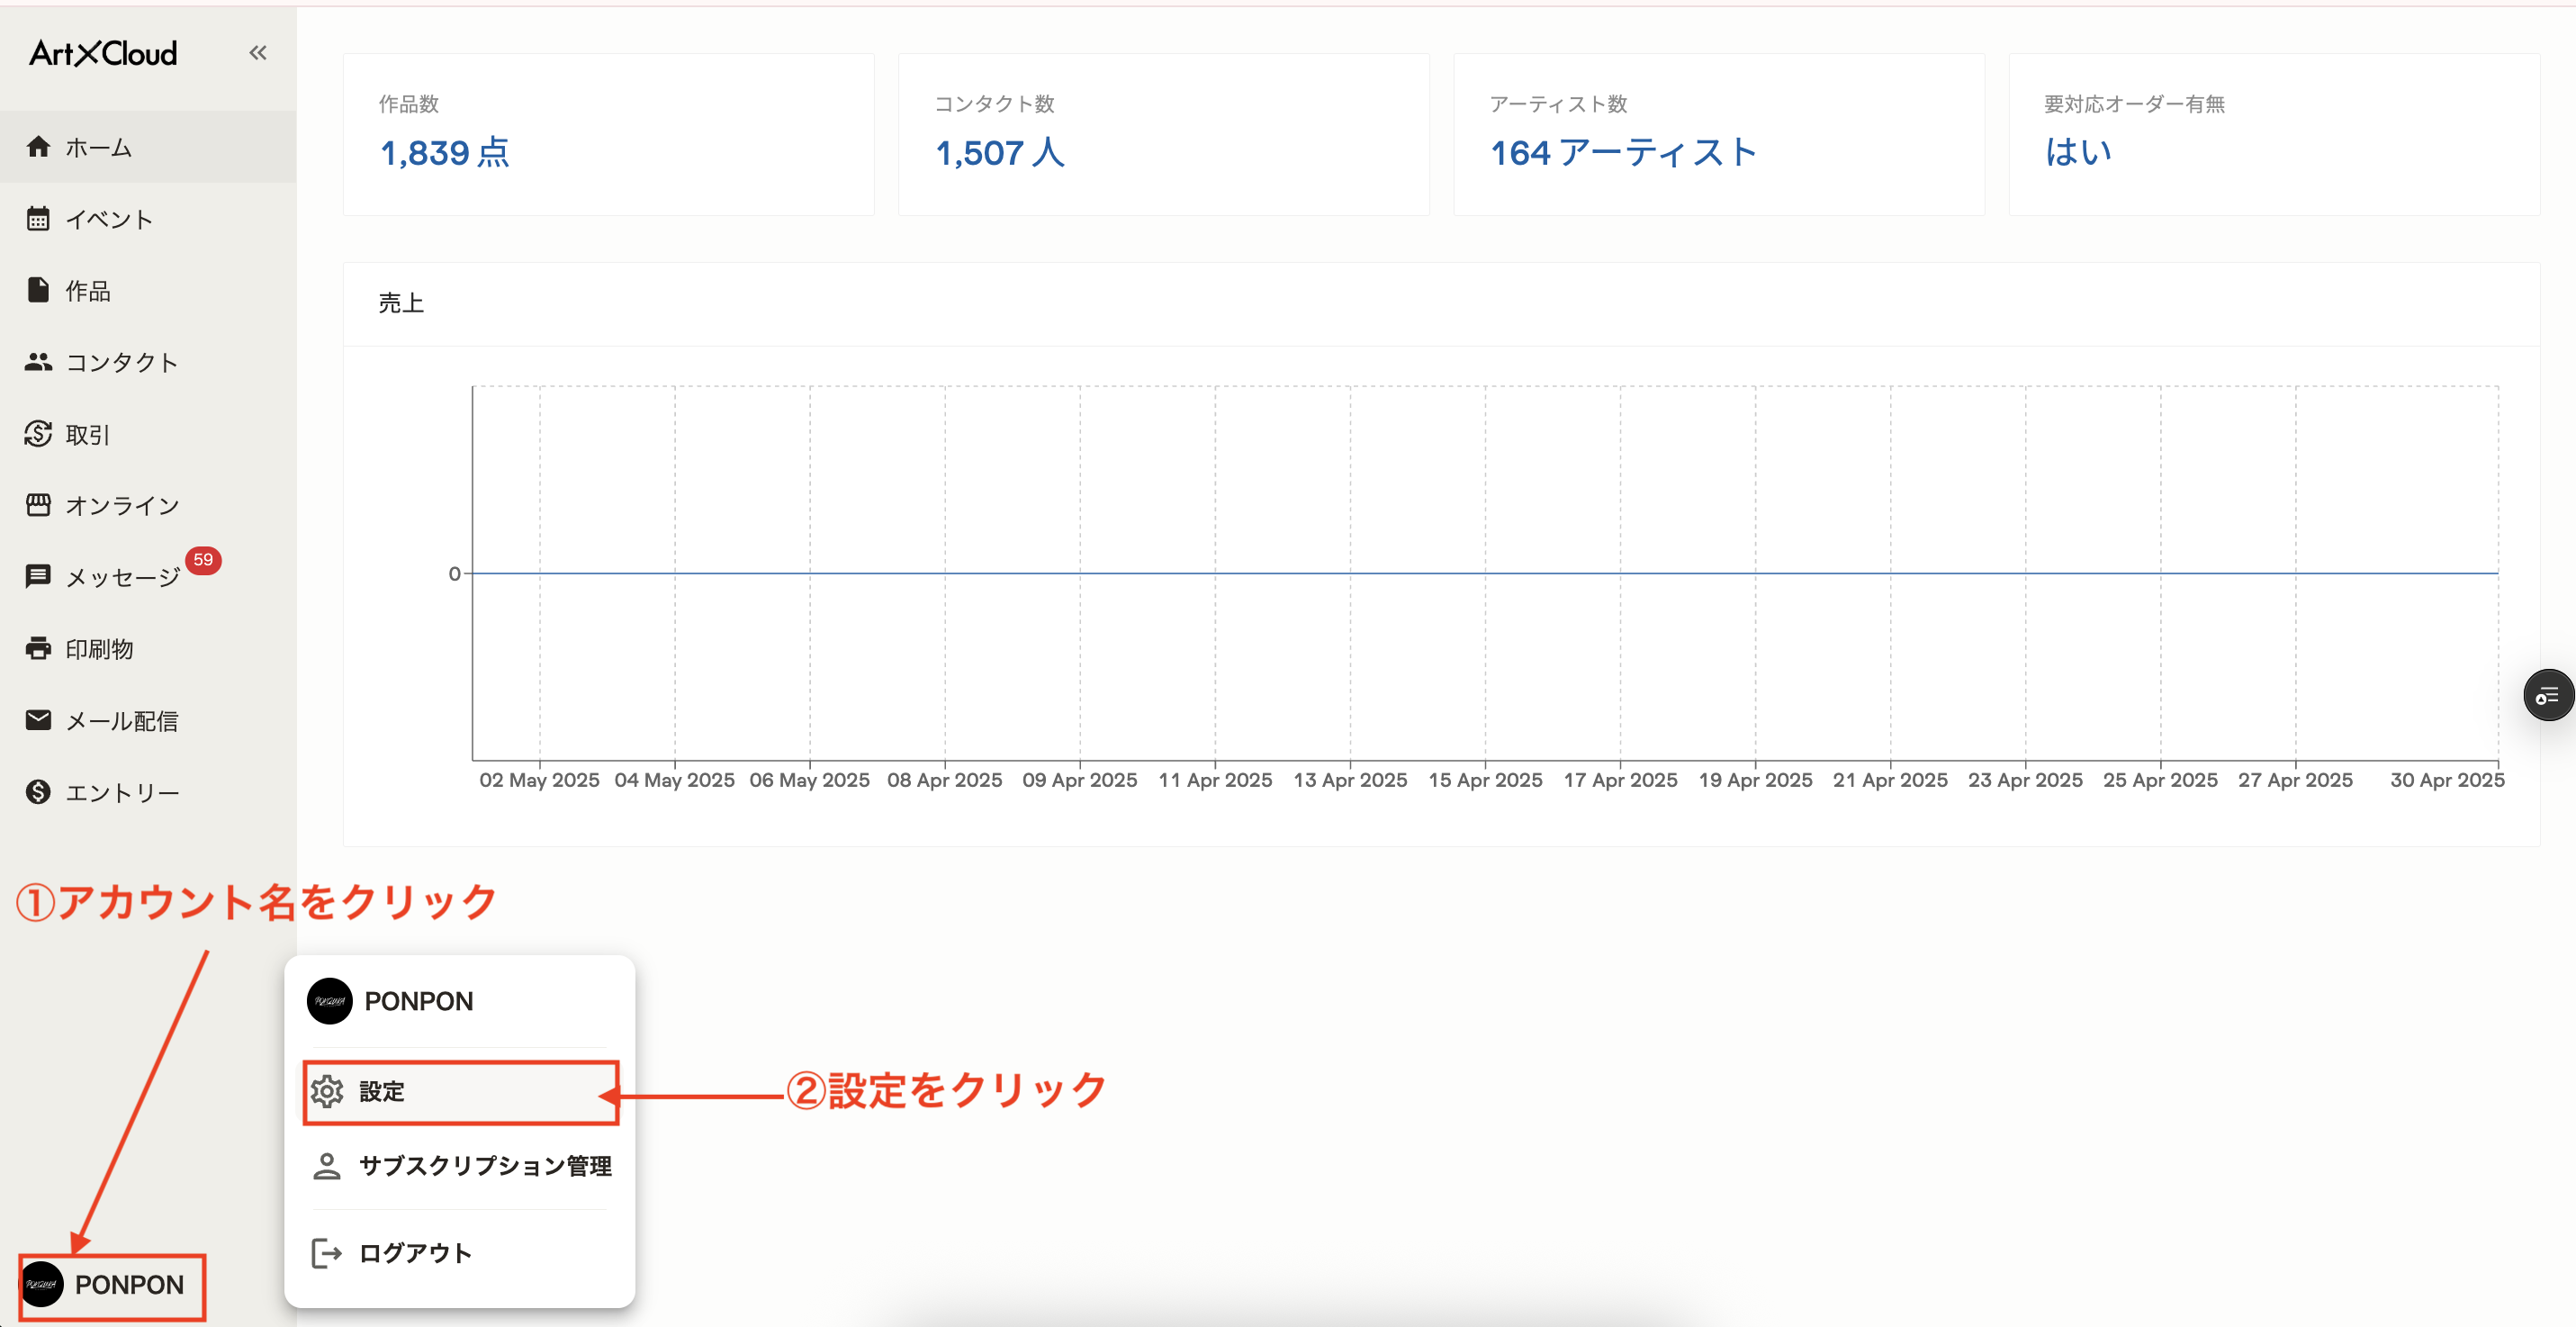Click the 13 Apr 2025 axis label
The image size is (2576, 1327).
click(x=1350, y=780)
